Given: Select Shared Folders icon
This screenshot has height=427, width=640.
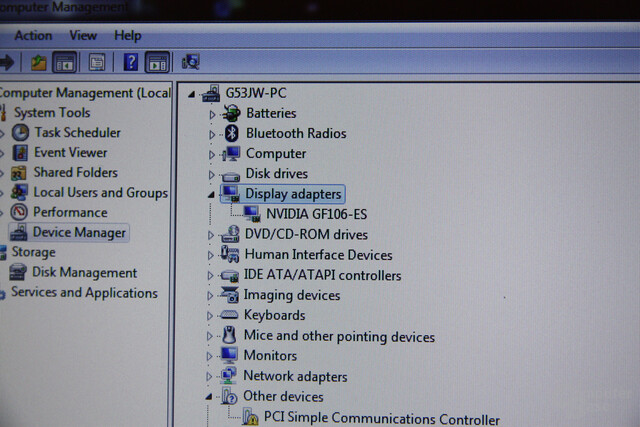Looking at the screenshot, I should click(x=19, y=173).
